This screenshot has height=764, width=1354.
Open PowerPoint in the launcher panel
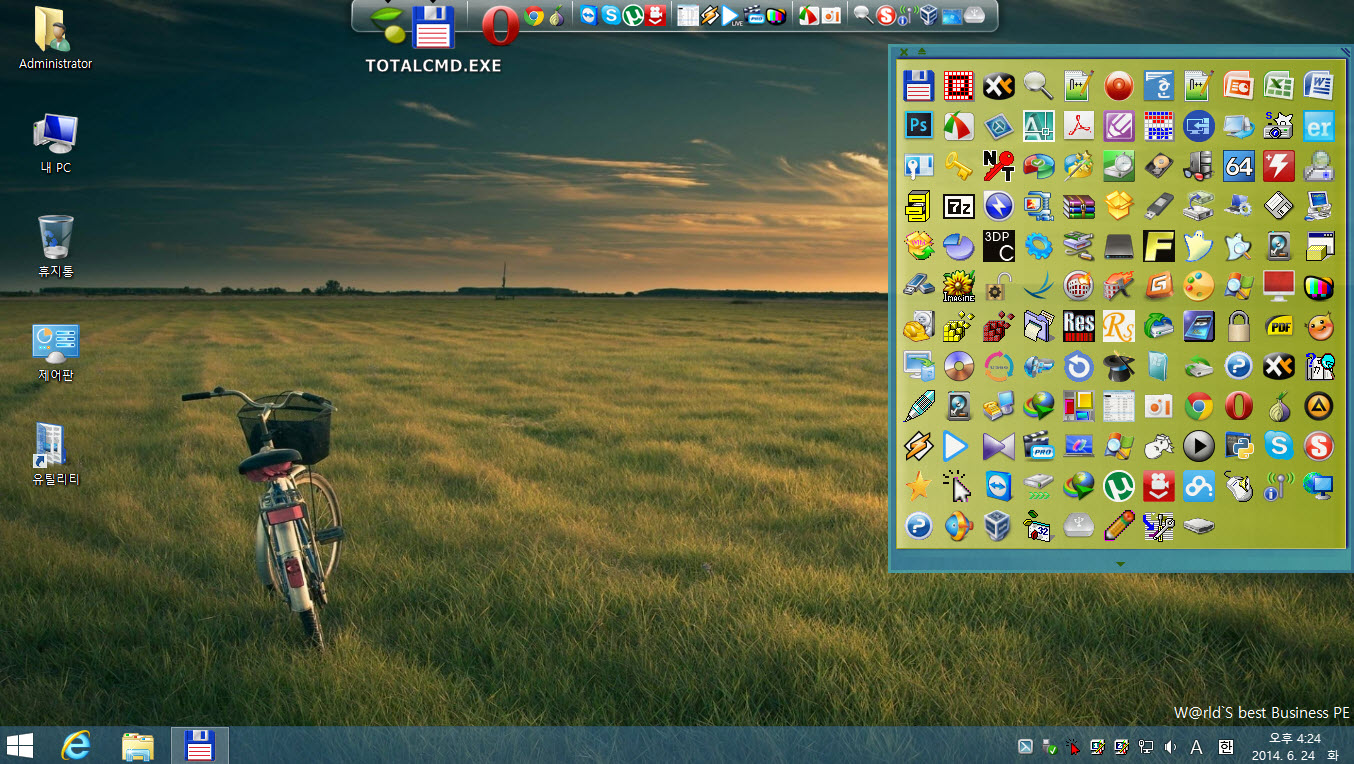click(x=1238, y=85)
